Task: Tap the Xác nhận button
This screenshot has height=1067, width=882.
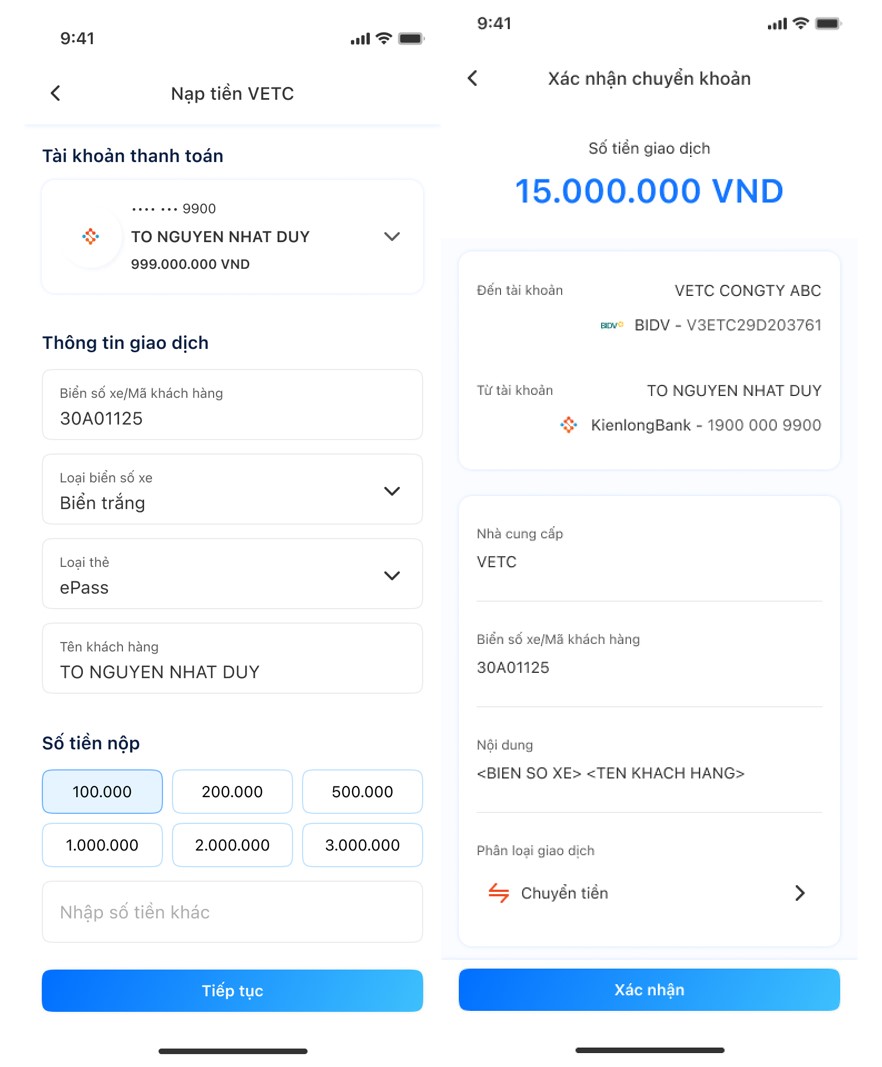Action: pos(649,989)
